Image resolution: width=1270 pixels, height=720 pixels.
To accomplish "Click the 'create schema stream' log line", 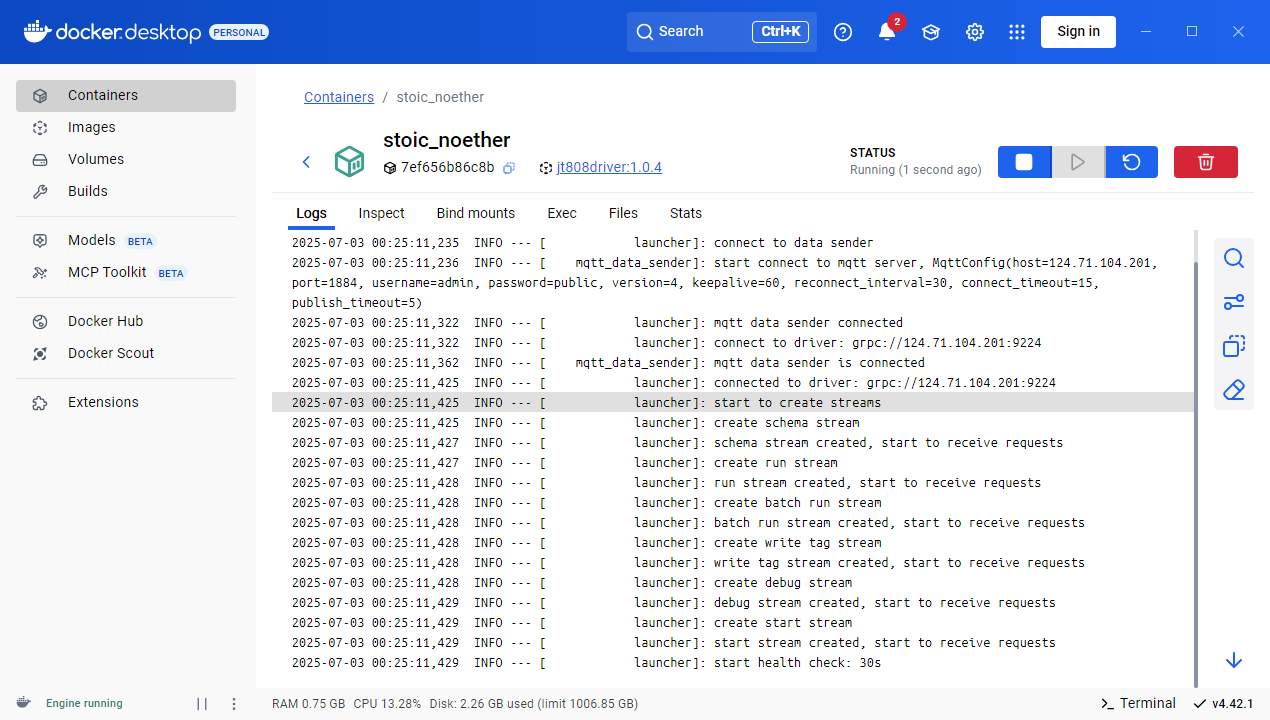I will coord(733,423).
